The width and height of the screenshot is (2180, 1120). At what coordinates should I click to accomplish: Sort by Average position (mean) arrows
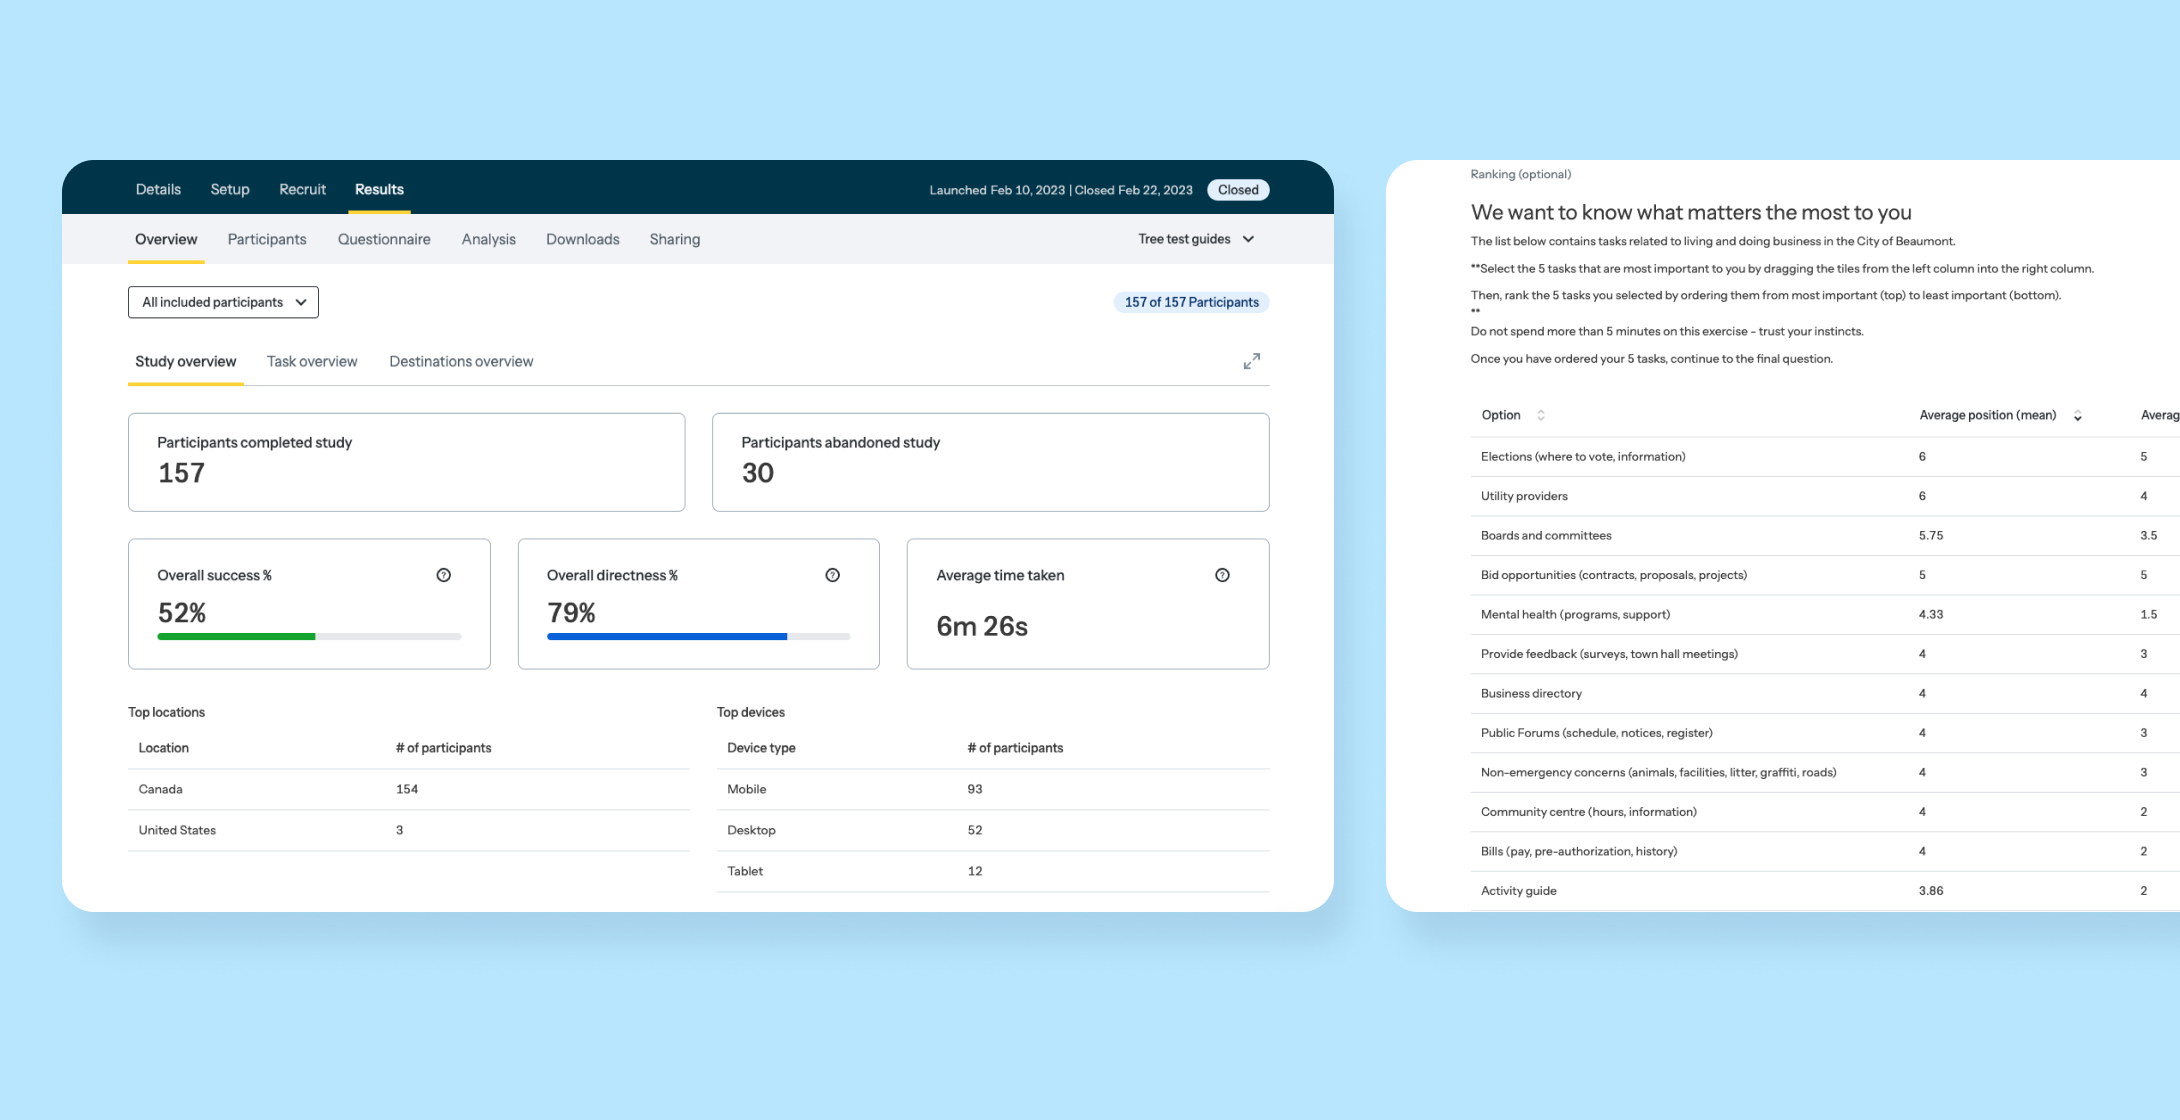point(2077,415)
